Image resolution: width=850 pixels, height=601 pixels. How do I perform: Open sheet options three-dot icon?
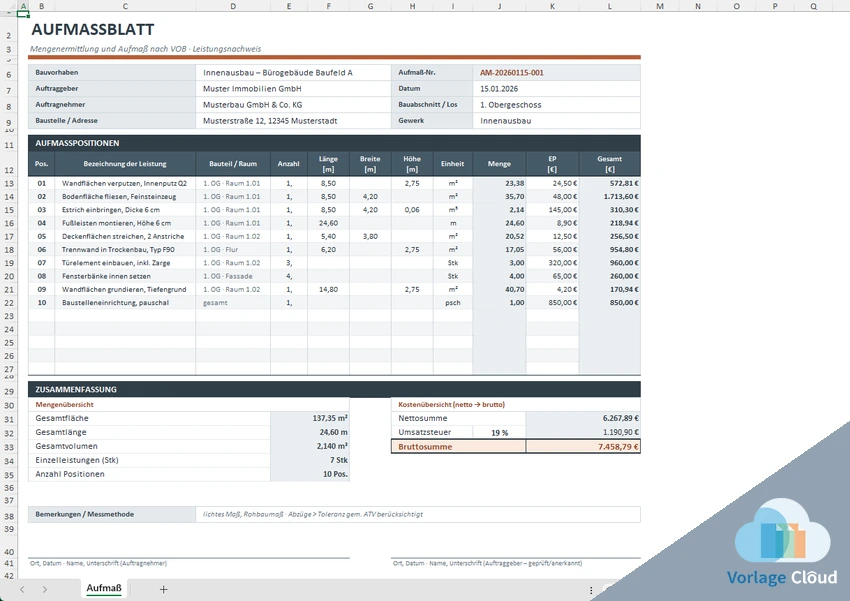[591, 590]
